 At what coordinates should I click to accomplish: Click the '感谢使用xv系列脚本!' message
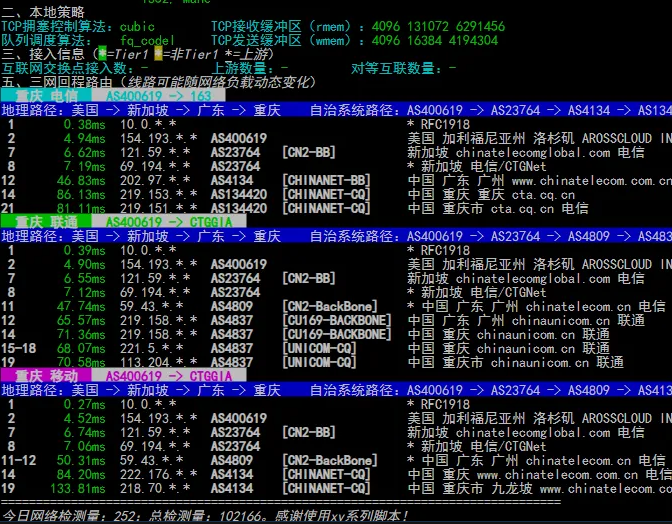coord(342,516)
